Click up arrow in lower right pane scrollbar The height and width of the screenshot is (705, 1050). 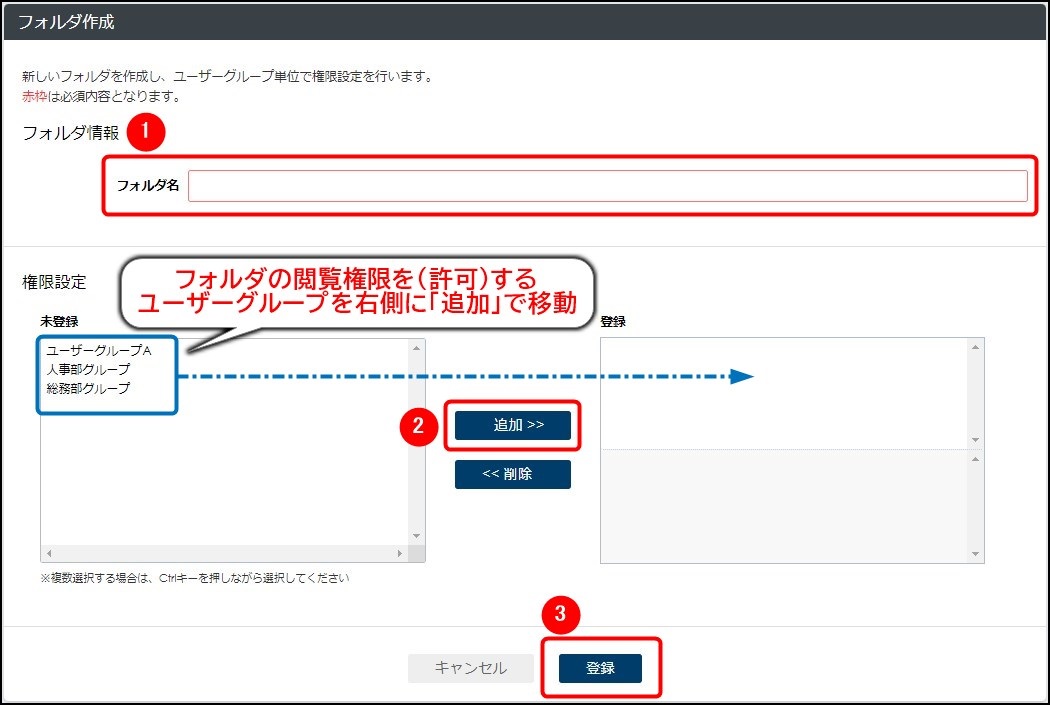click(x=975, y=458)
